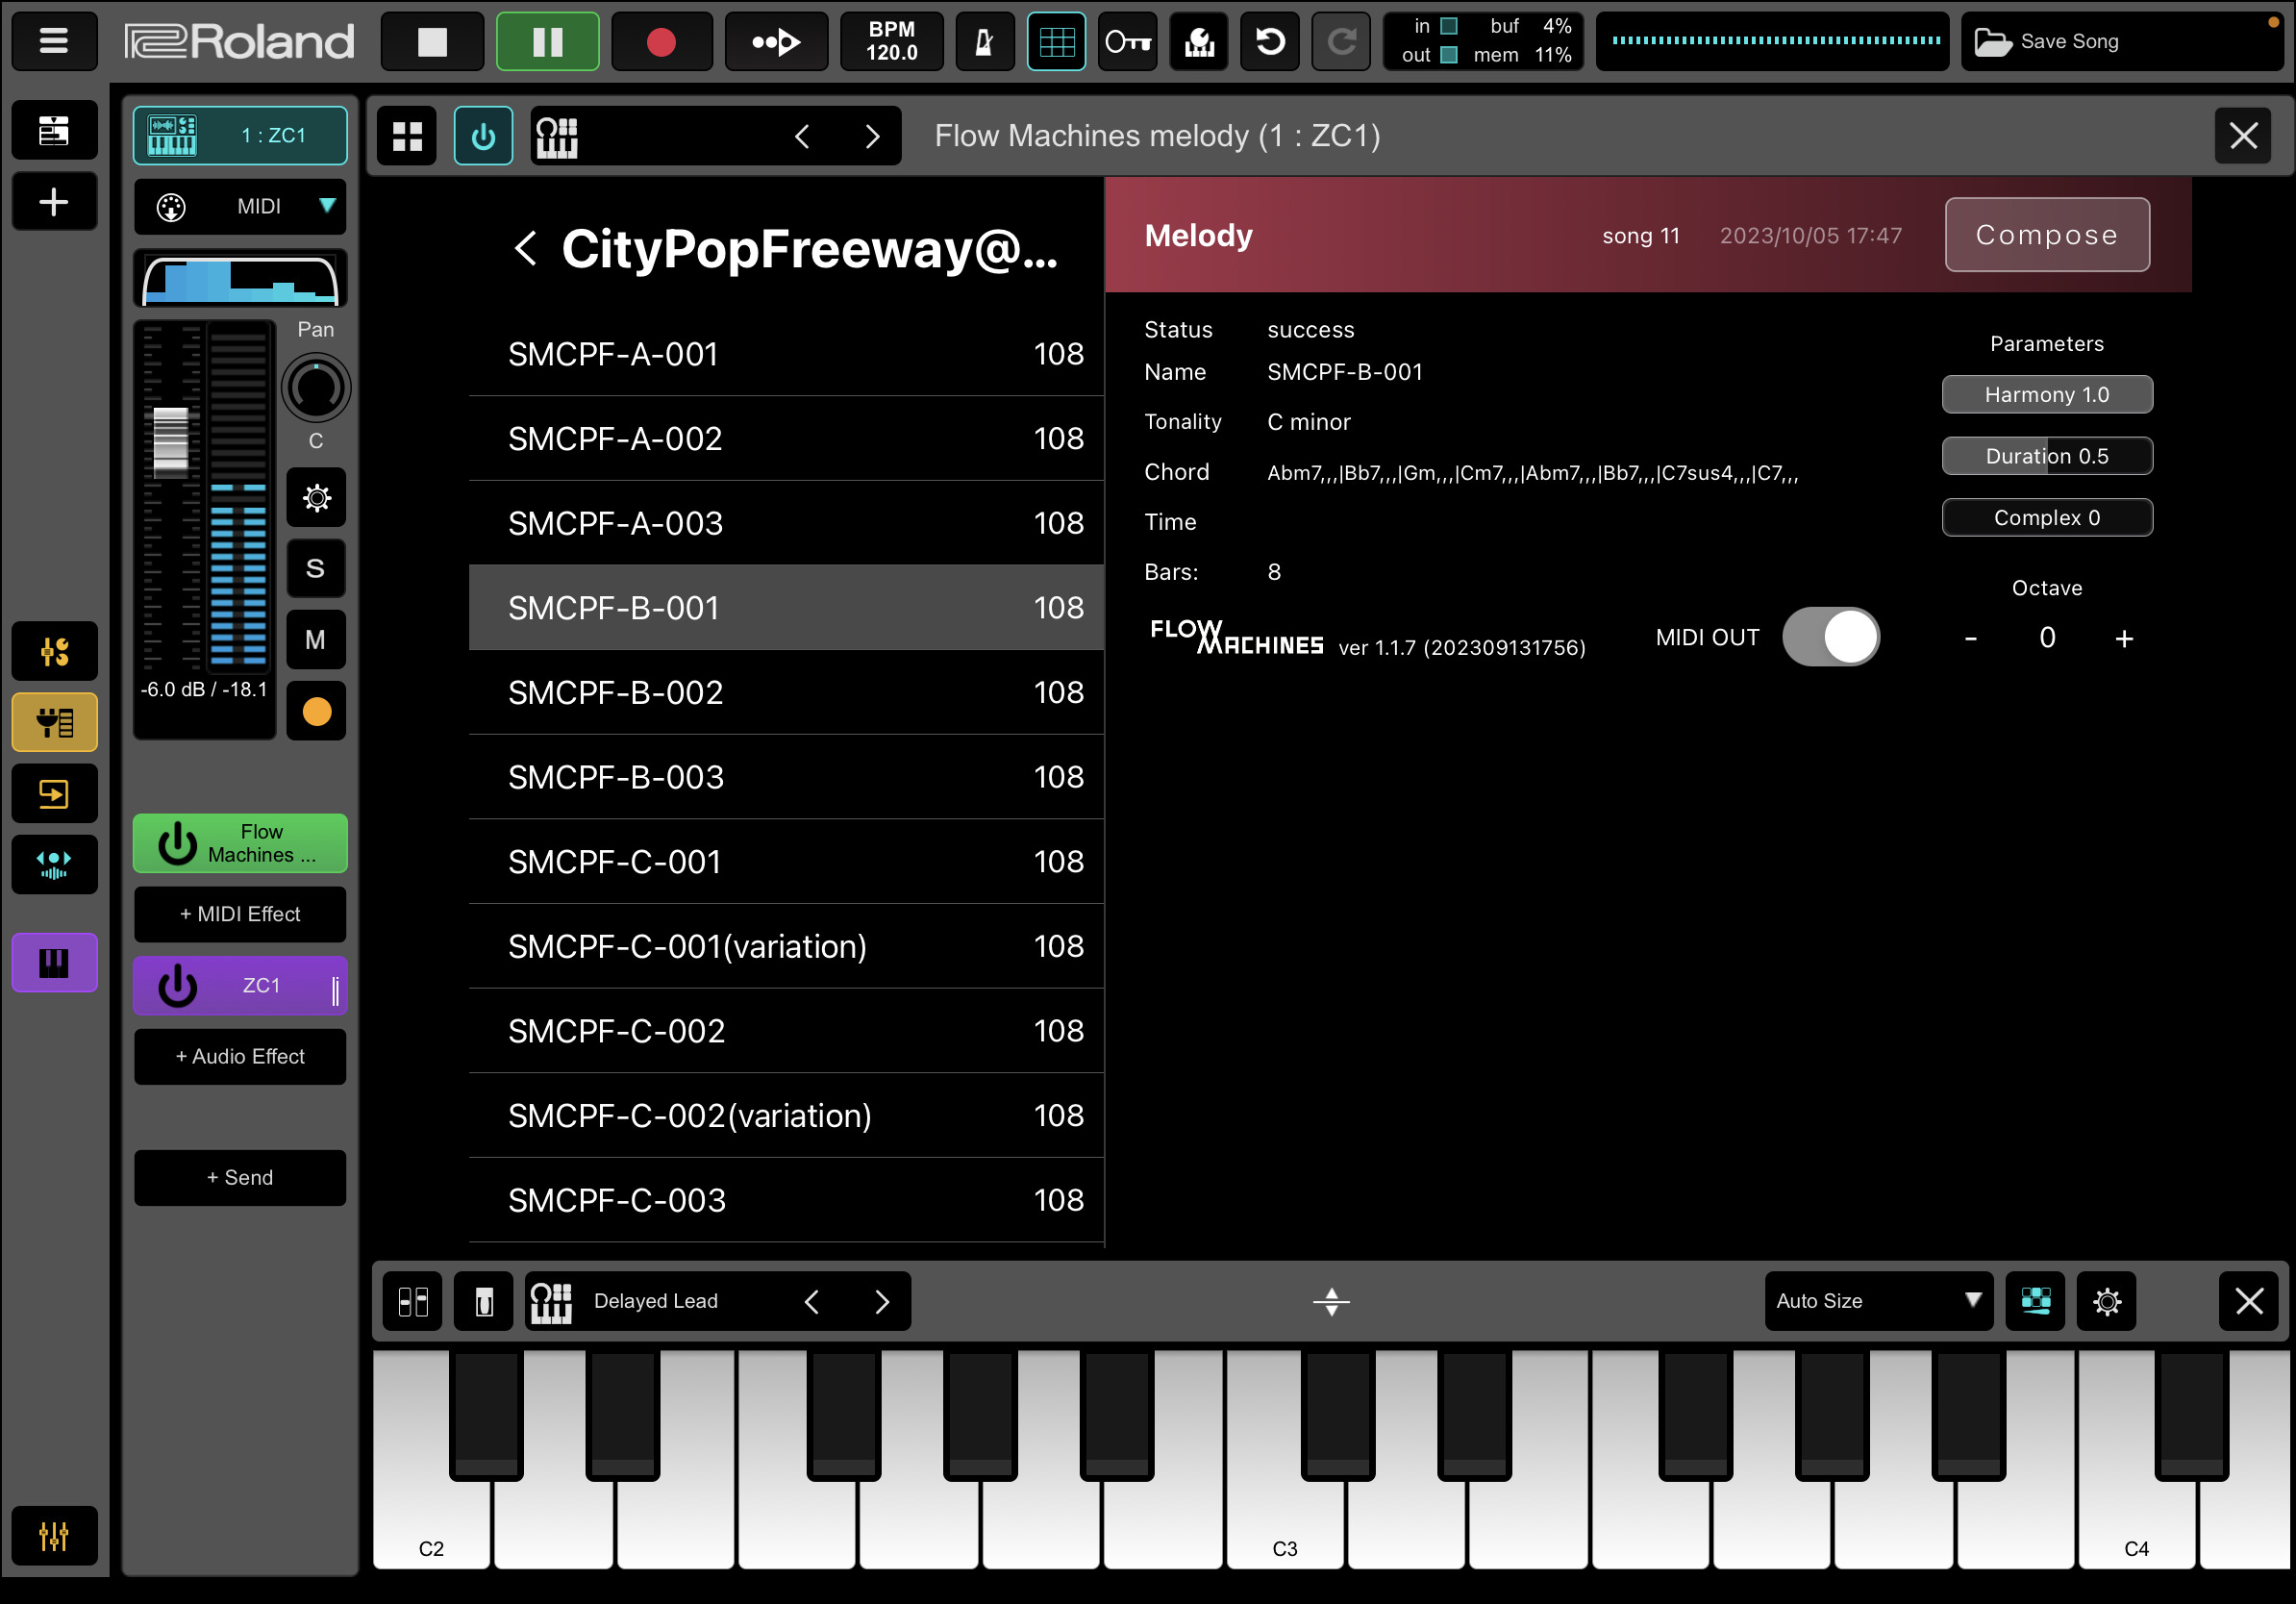The image size is (2296, 1604).
Task: Select track header 1 : ZC1
Action: (x=240, y=135)
